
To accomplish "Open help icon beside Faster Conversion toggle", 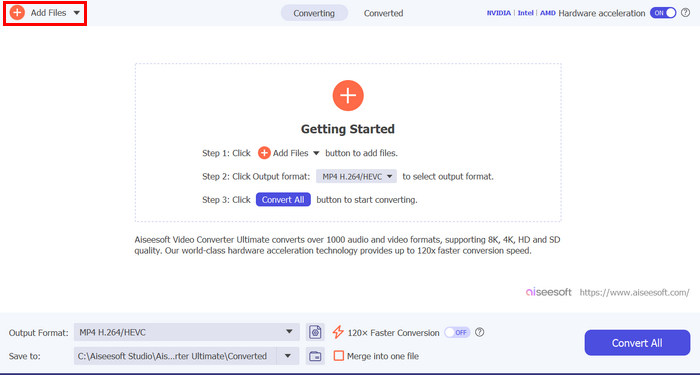I will (479, 332).
